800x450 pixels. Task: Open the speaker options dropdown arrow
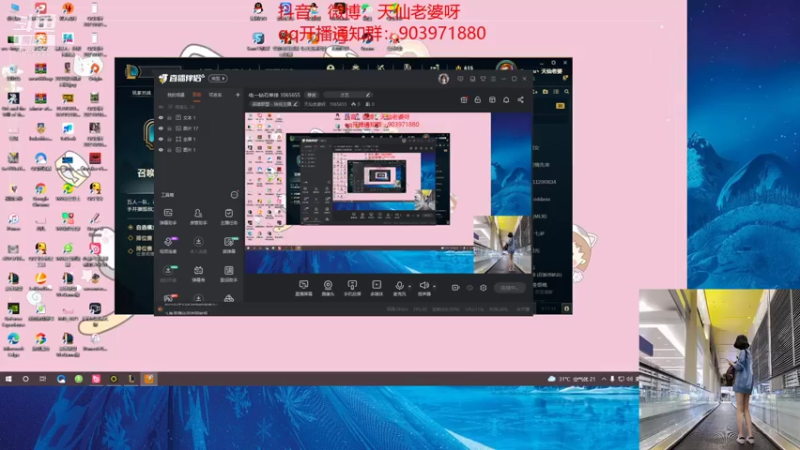[434, 287]
